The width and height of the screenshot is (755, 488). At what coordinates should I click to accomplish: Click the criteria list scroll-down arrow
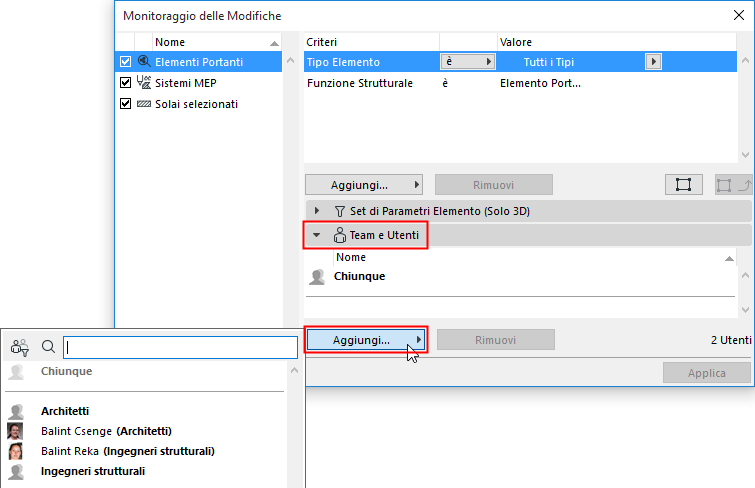745,155
